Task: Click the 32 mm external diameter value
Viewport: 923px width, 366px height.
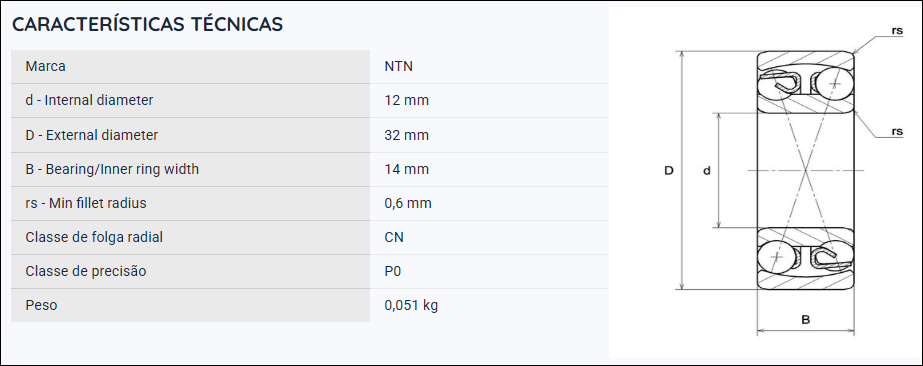Action: [x=406, y=135]
